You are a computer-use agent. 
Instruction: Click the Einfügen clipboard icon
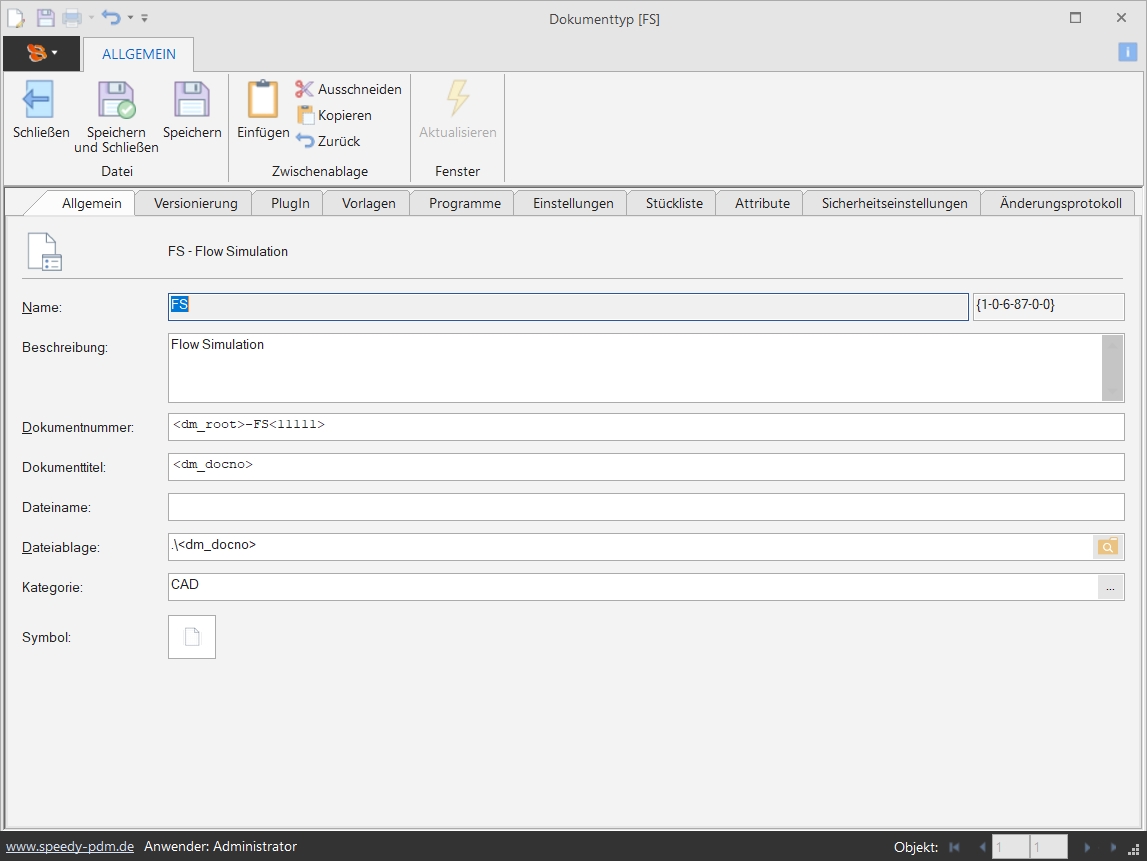263,100
